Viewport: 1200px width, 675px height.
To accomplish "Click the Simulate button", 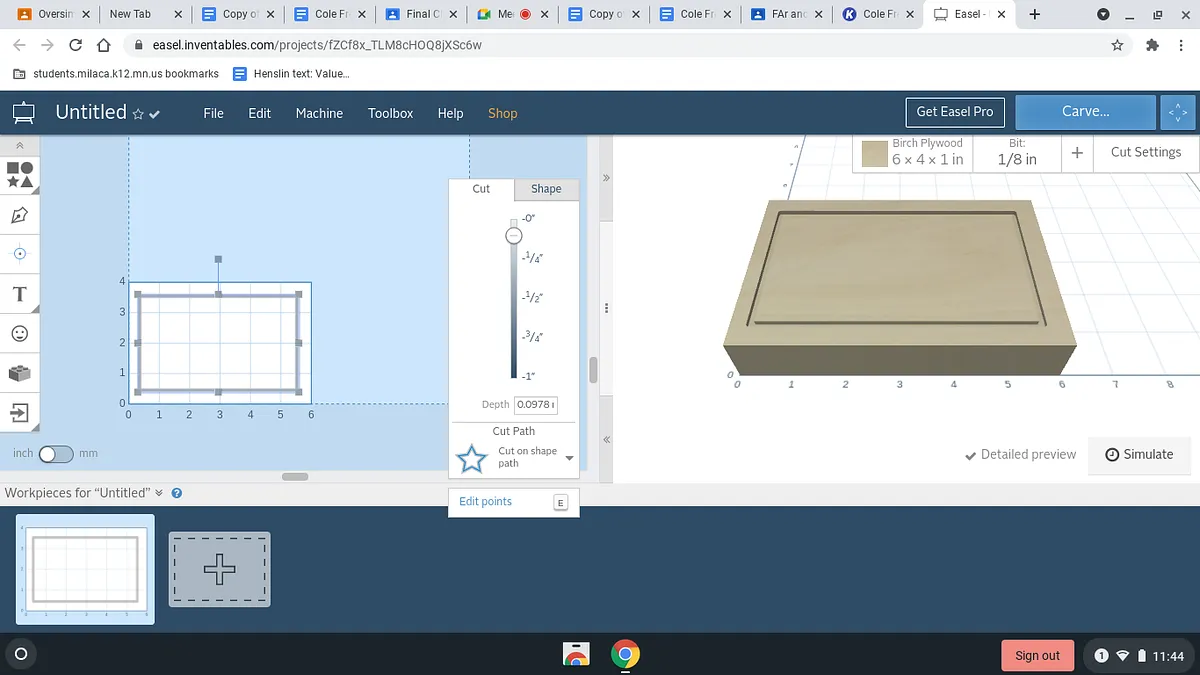I will coord(1139,454).
